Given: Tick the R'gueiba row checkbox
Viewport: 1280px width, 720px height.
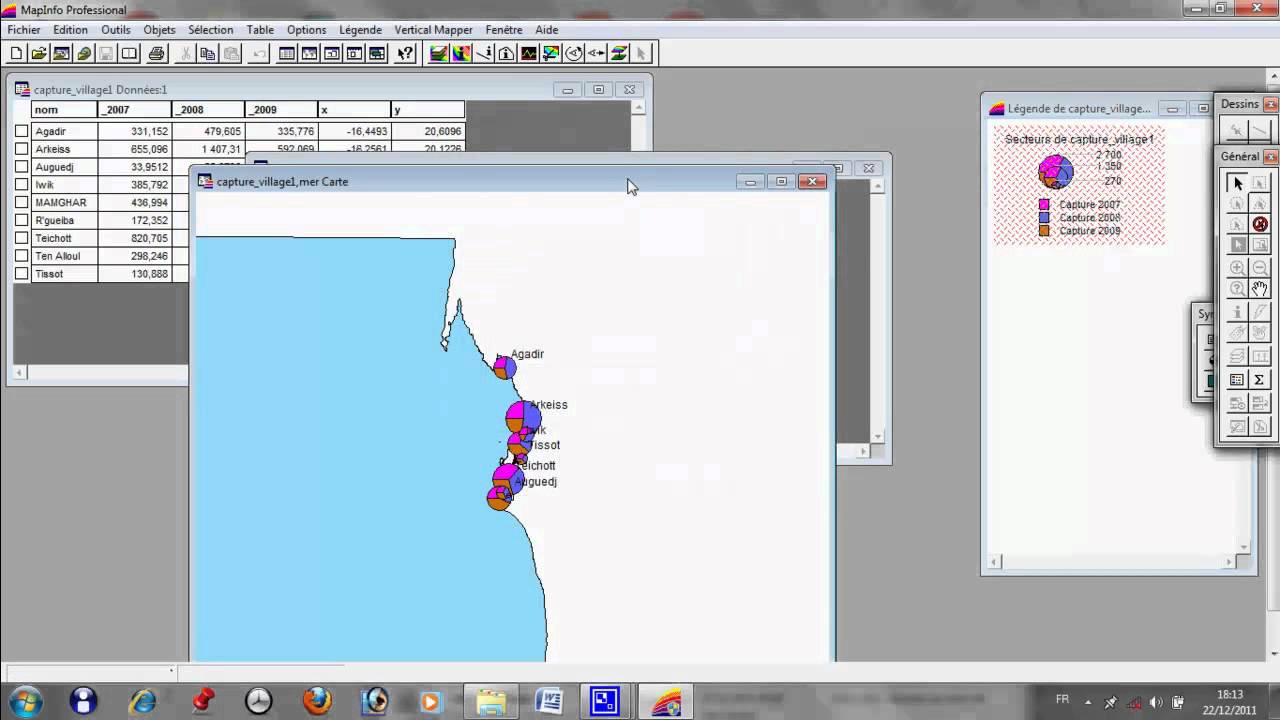Looking at the screenshot, I should (21, 220).
